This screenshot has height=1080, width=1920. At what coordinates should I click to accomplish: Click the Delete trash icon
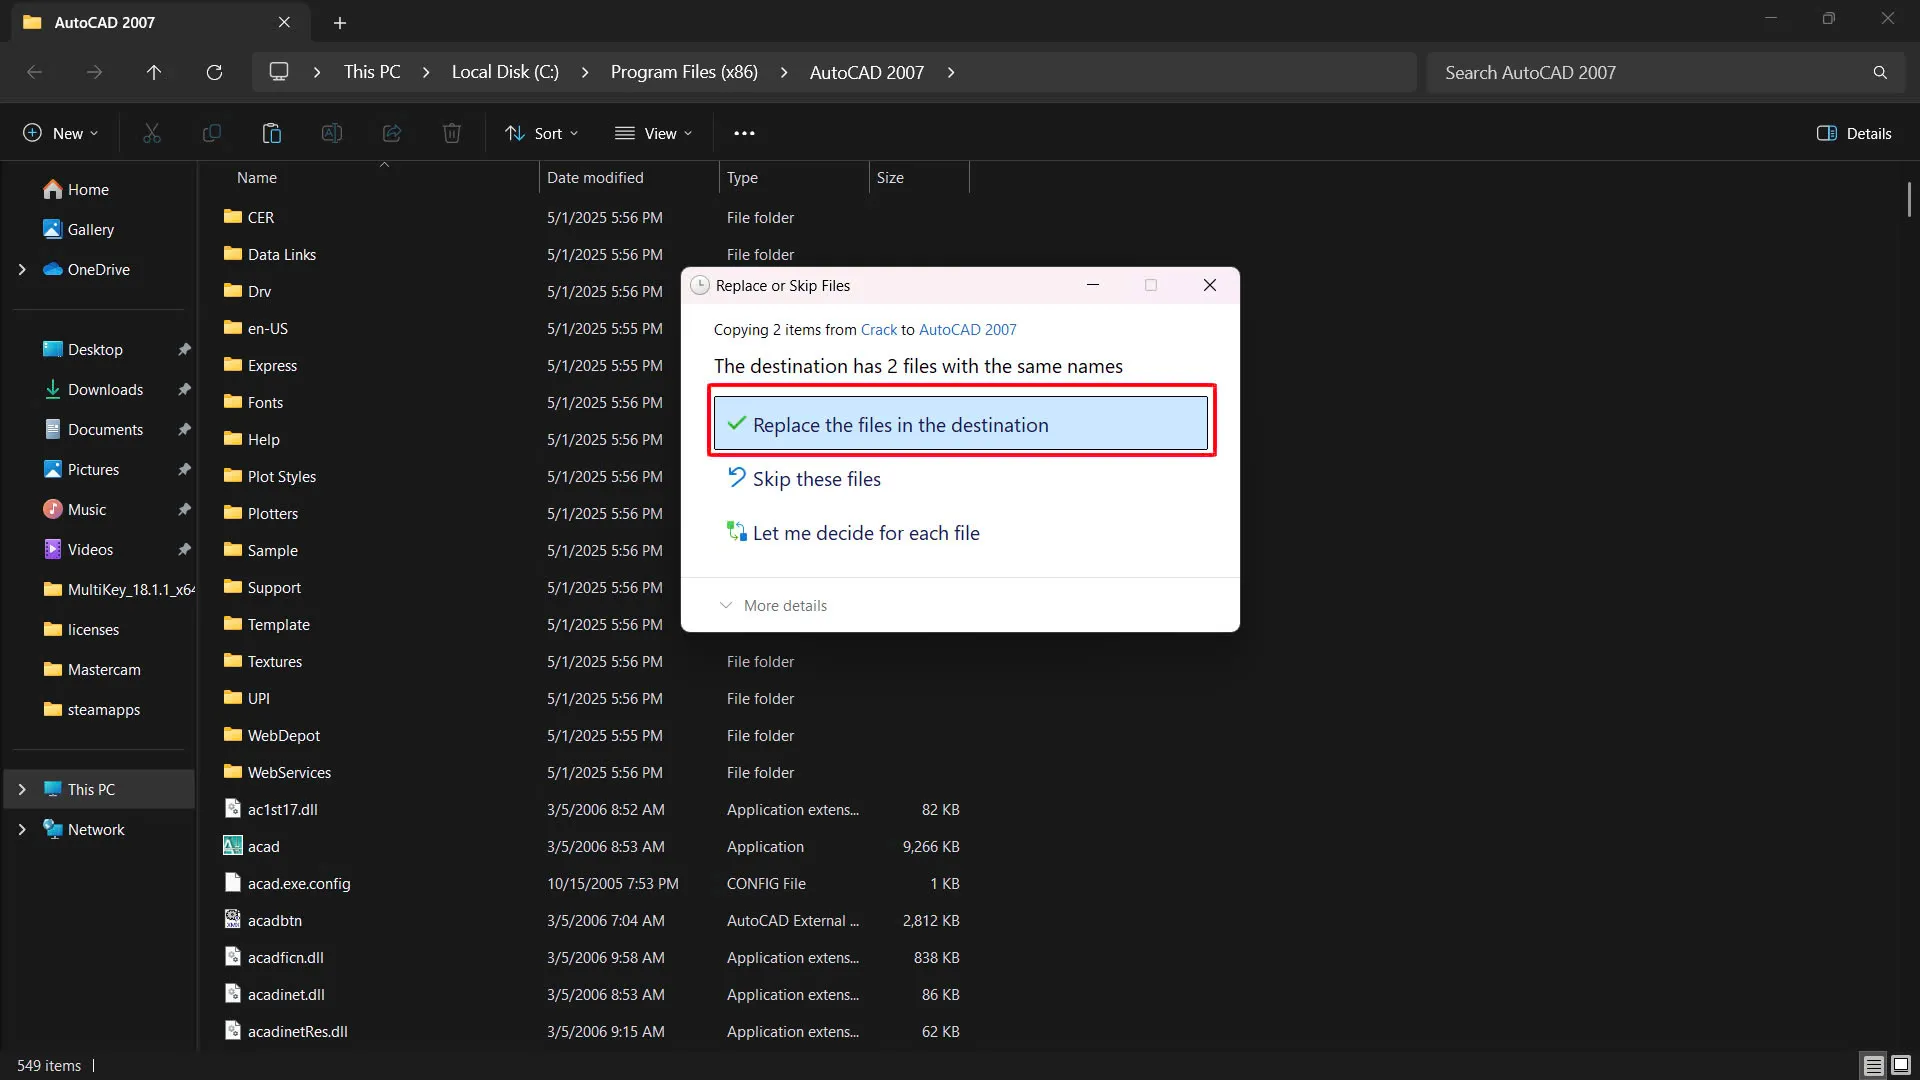point(452,133)
